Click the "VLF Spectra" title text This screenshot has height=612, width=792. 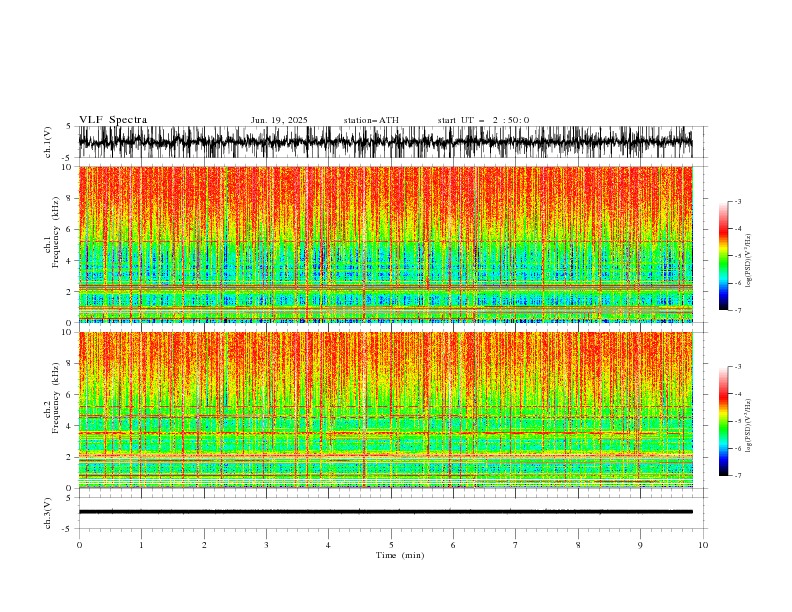(x=113, y=120)
